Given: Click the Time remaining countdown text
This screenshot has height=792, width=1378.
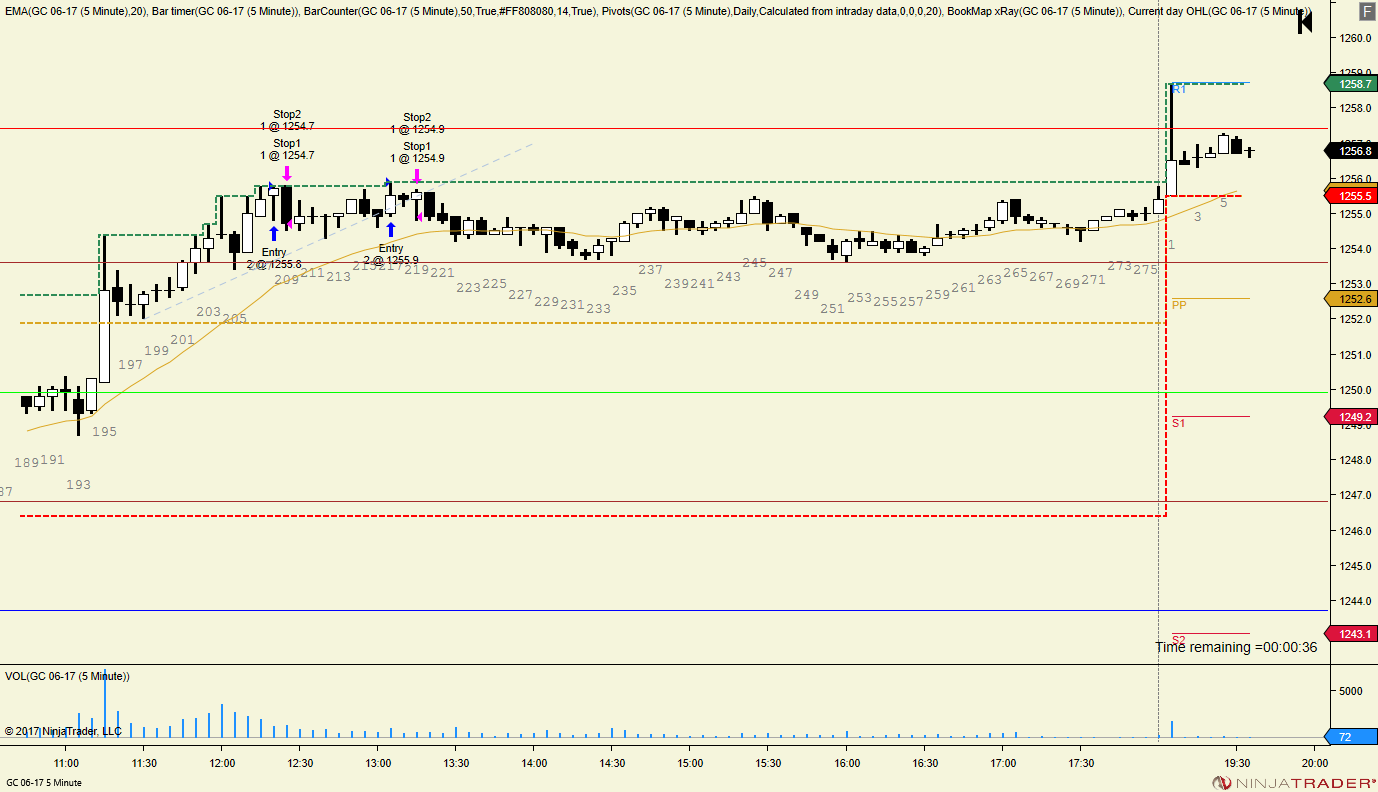Looking at the screenshot, I should pyautogui.click(x=1236, y=647).
